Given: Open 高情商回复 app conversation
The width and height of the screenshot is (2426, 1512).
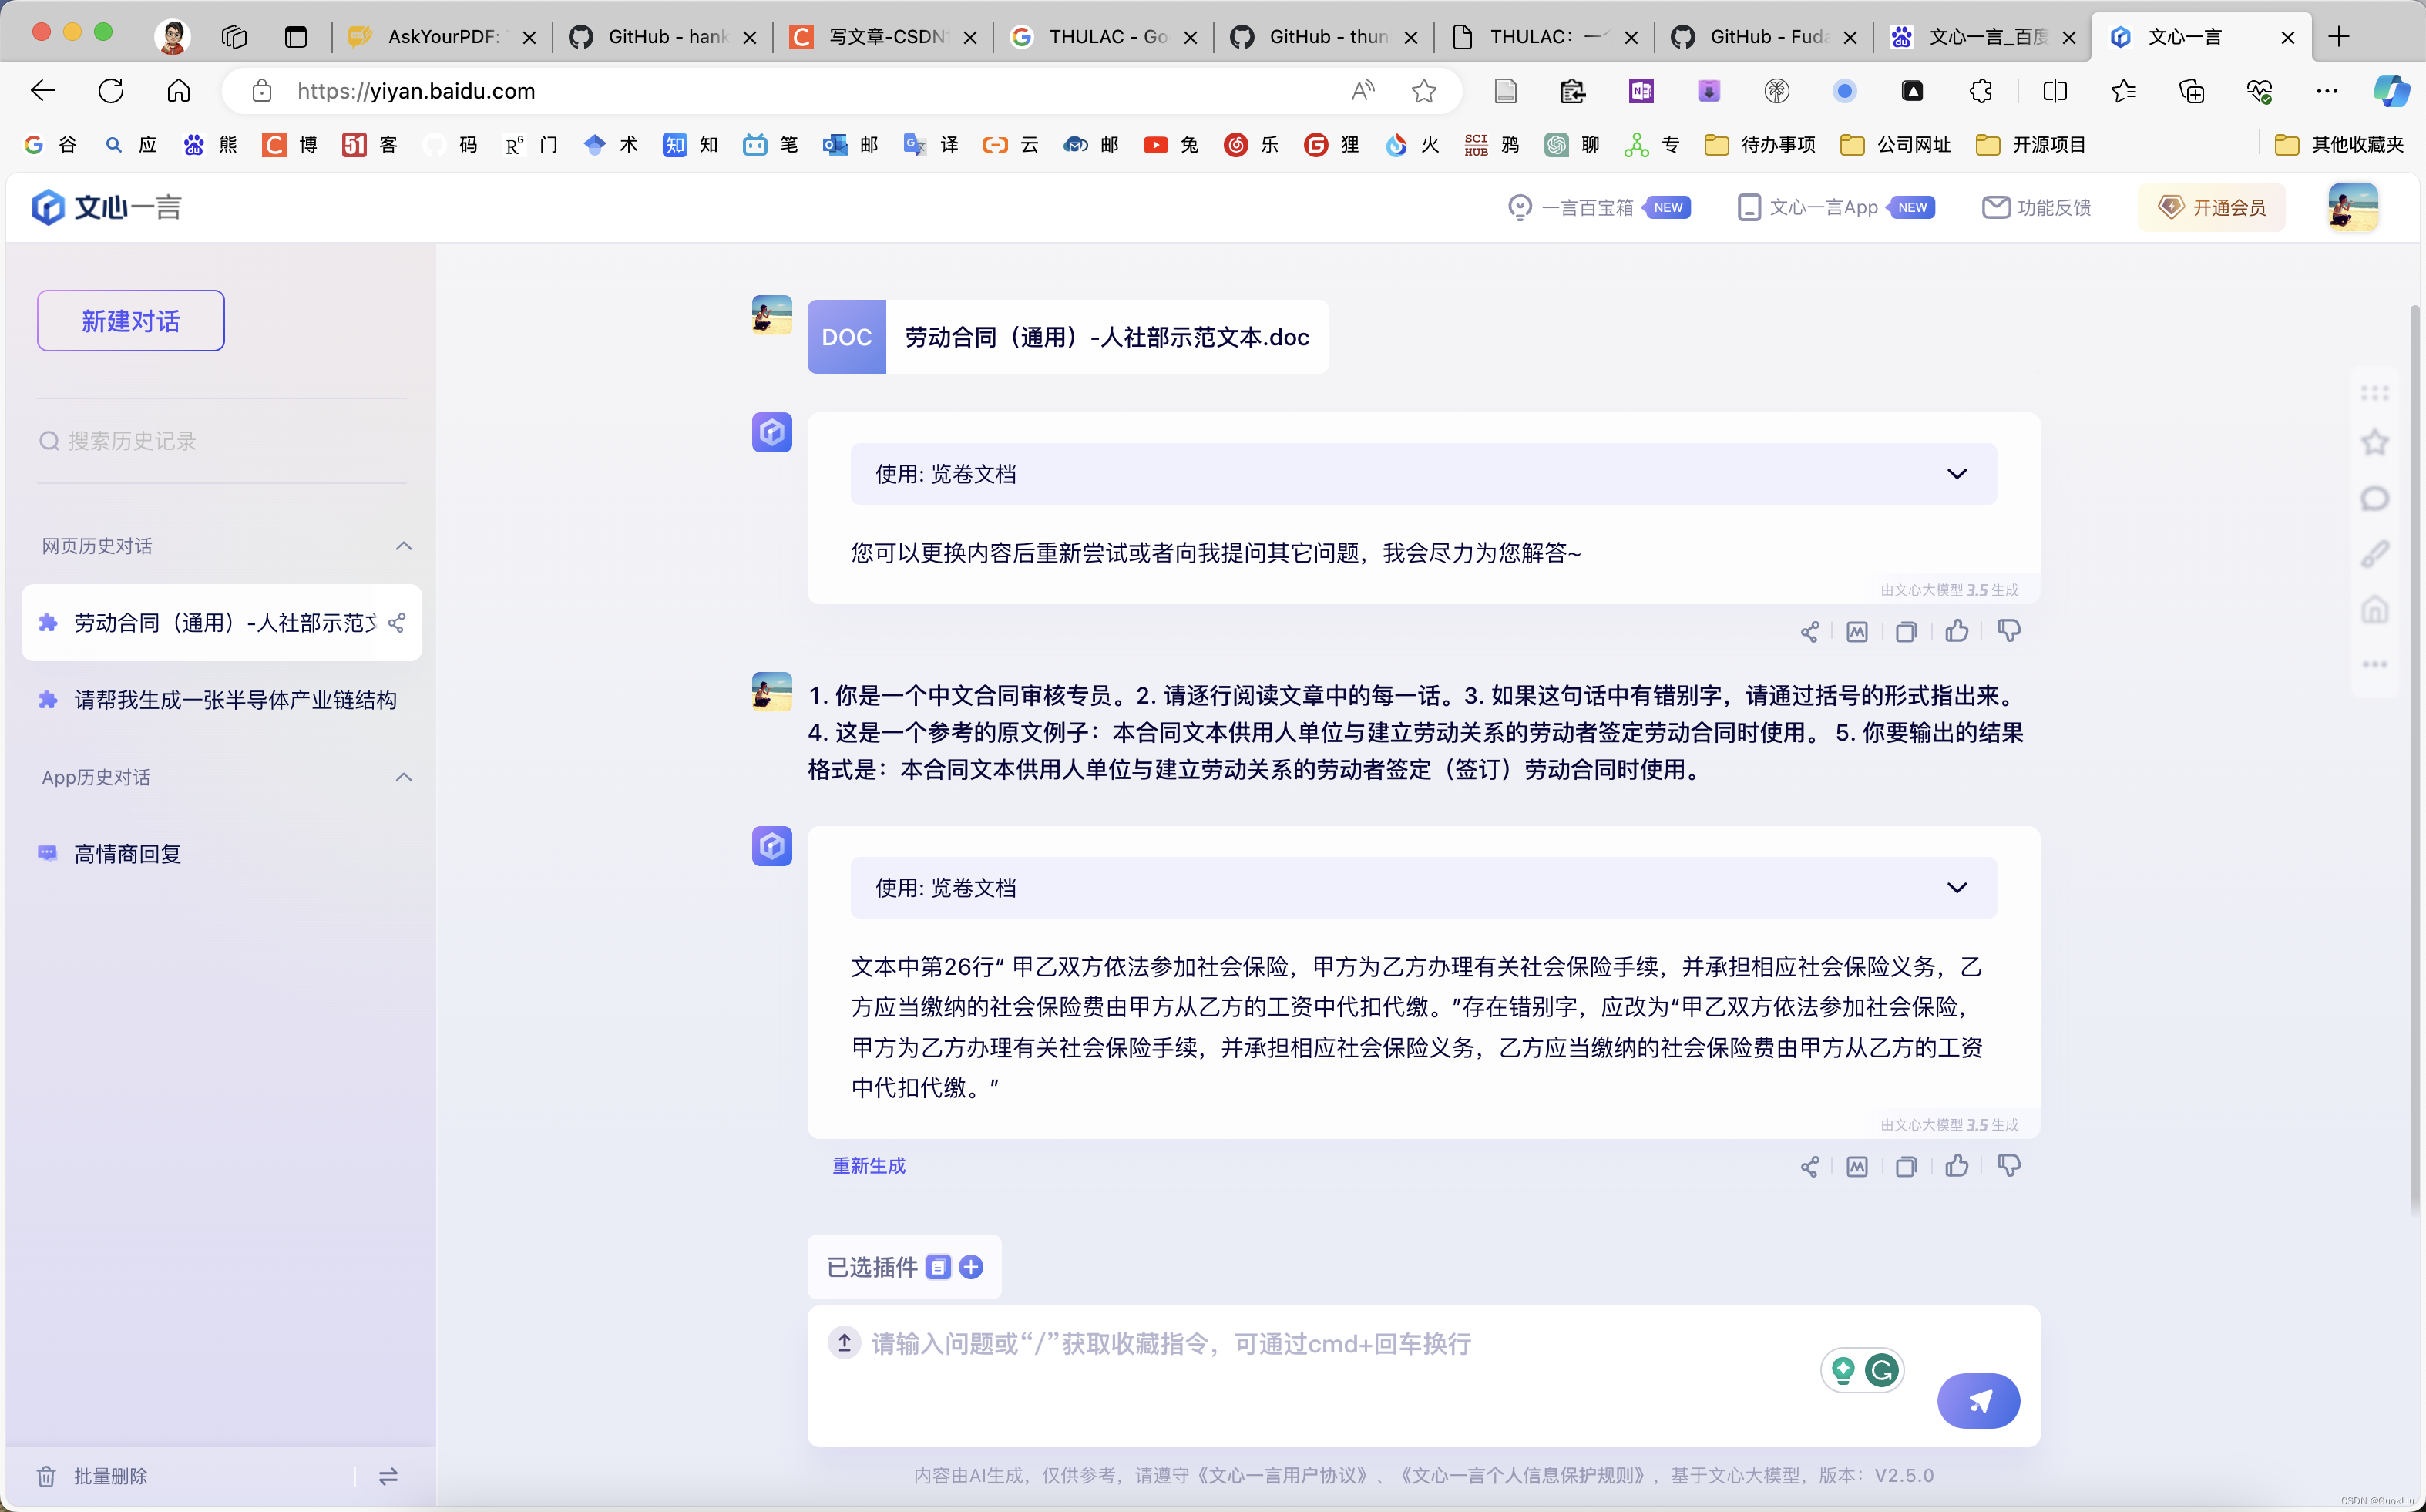Looking at the screenshot, I should click(222, 854).
